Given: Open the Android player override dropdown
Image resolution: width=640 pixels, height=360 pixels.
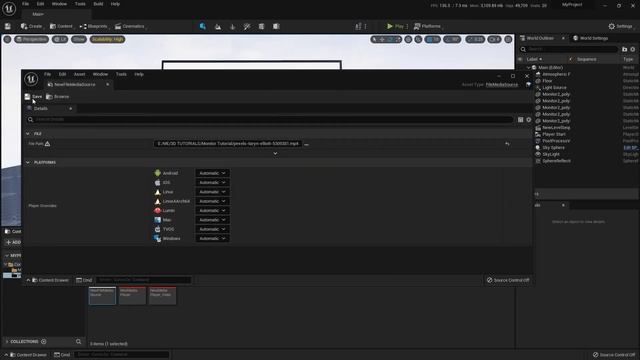Looking at the screenshot, I should tap(212, 173).
